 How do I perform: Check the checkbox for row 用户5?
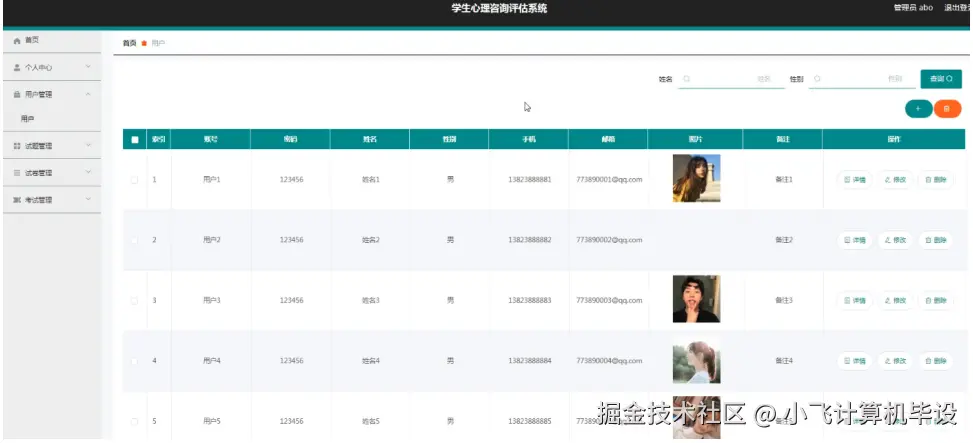pyautogui.click(x=134, y=421)
